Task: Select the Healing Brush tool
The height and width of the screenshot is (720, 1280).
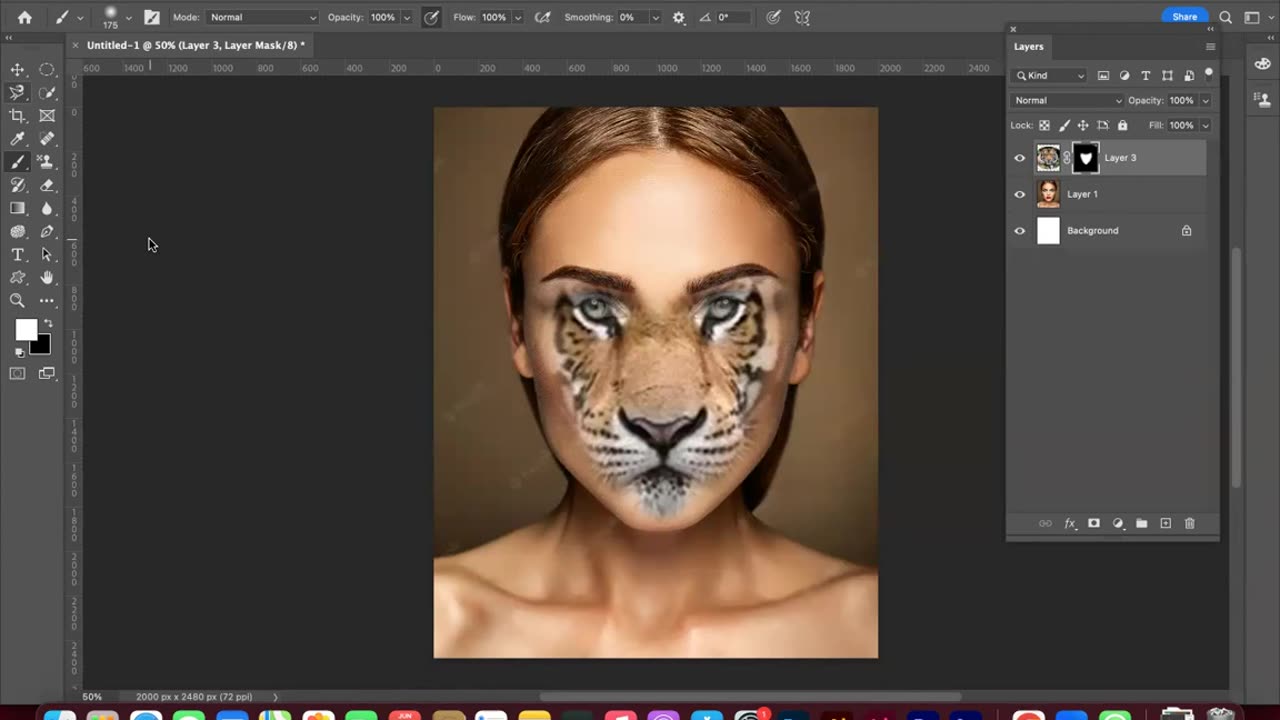Action: (47, 139)
